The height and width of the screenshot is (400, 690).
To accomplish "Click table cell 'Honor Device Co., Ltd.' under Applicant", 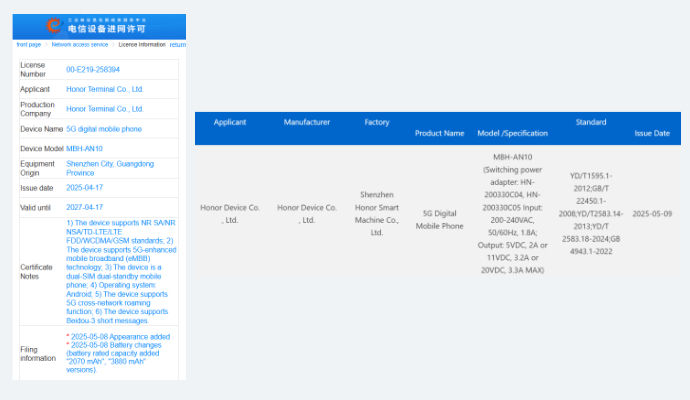I will click(230, 214).
